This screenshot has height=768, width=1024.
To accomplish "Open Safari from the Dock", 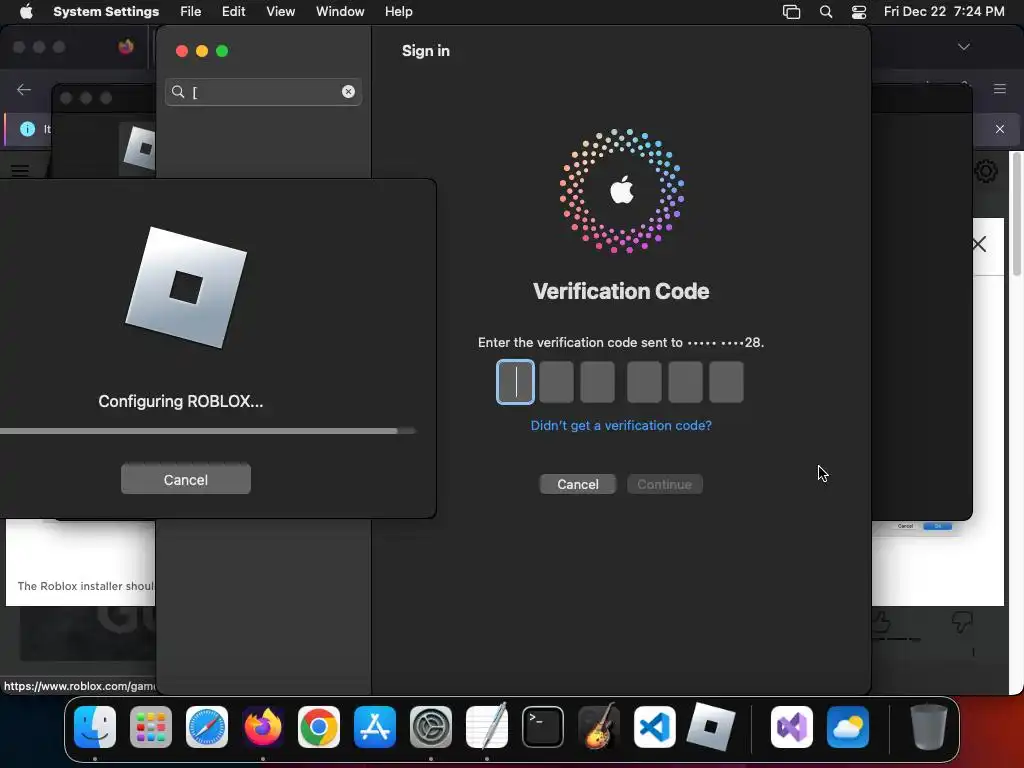I will coord(207,727).
